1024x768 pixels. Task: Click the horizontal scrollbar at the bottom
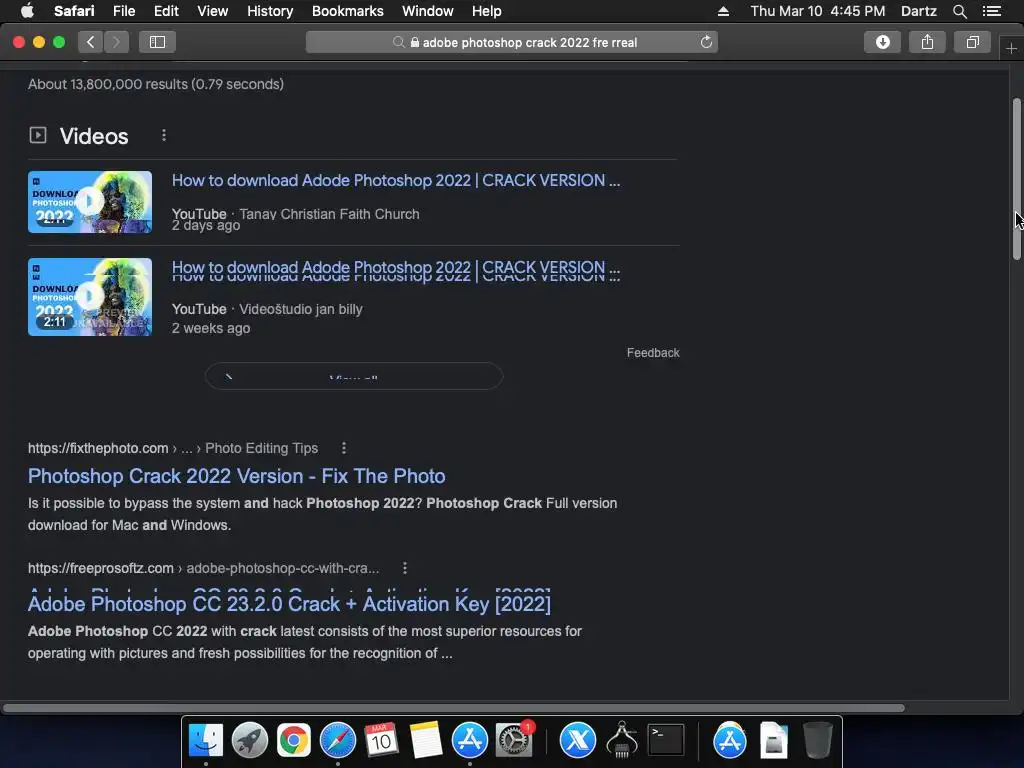(x=453, y=708)
